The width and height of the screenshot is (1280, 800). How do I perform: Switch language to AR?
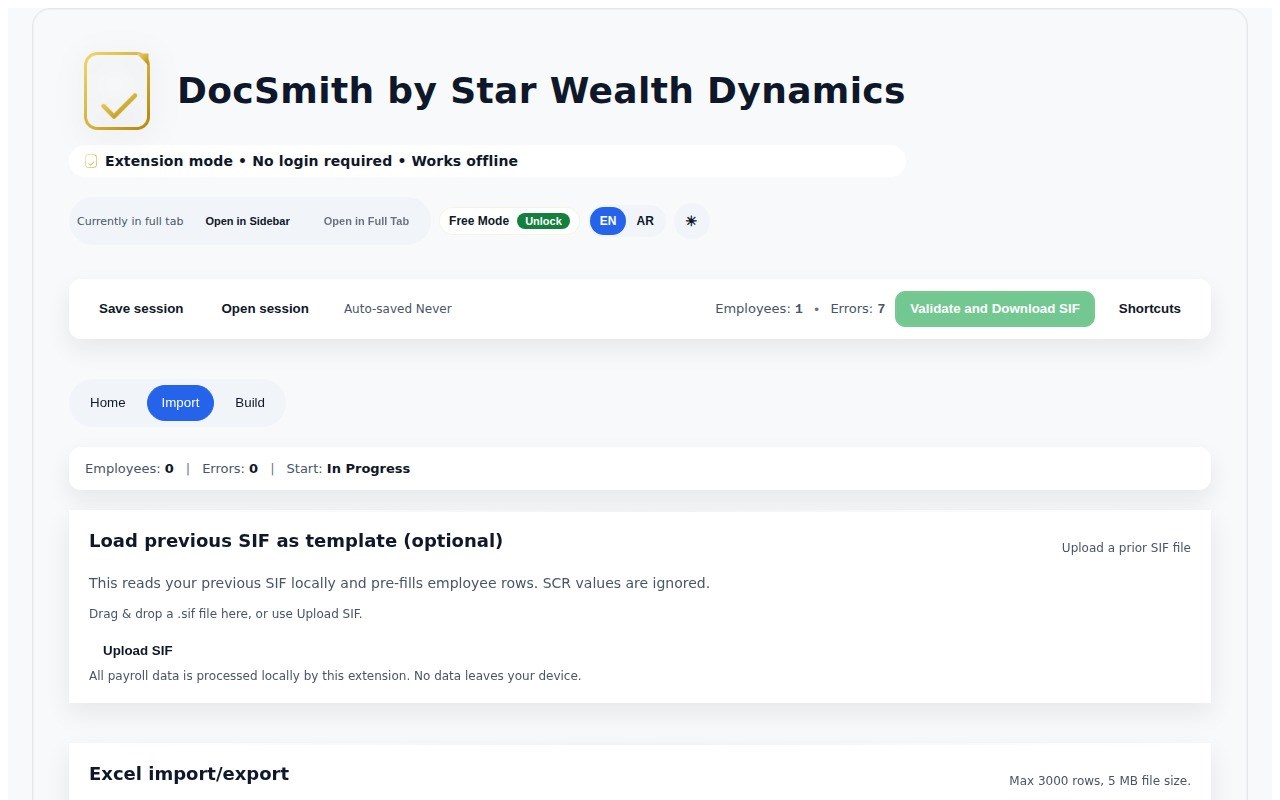pyautogui.click(x=645, y=221)
